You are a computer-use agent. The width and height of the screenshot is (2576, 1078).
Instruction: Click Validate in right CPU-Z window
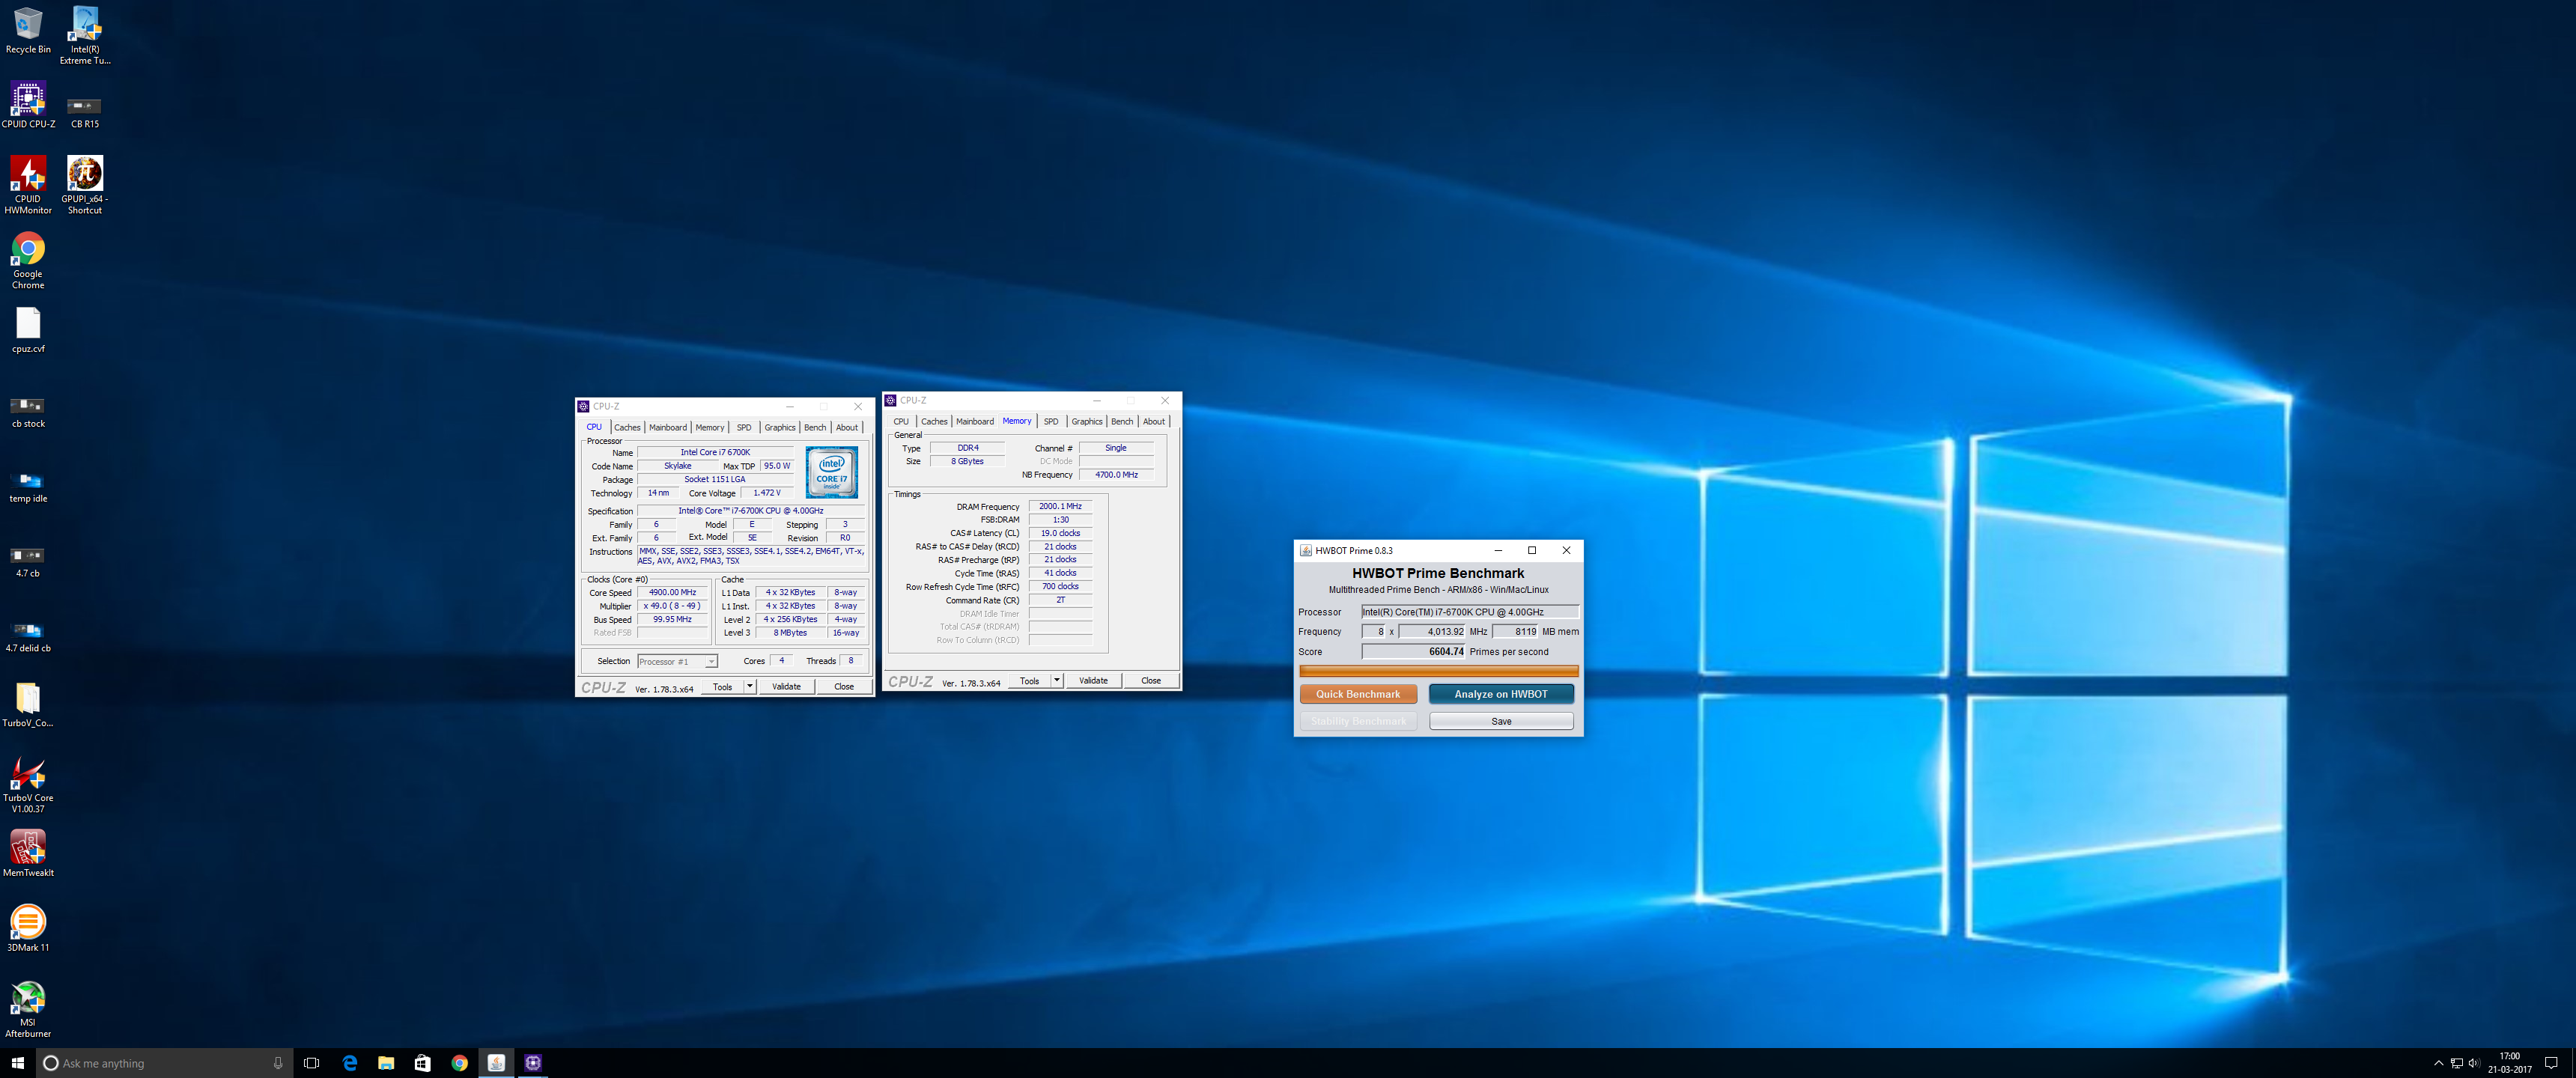pos(1093,681)
